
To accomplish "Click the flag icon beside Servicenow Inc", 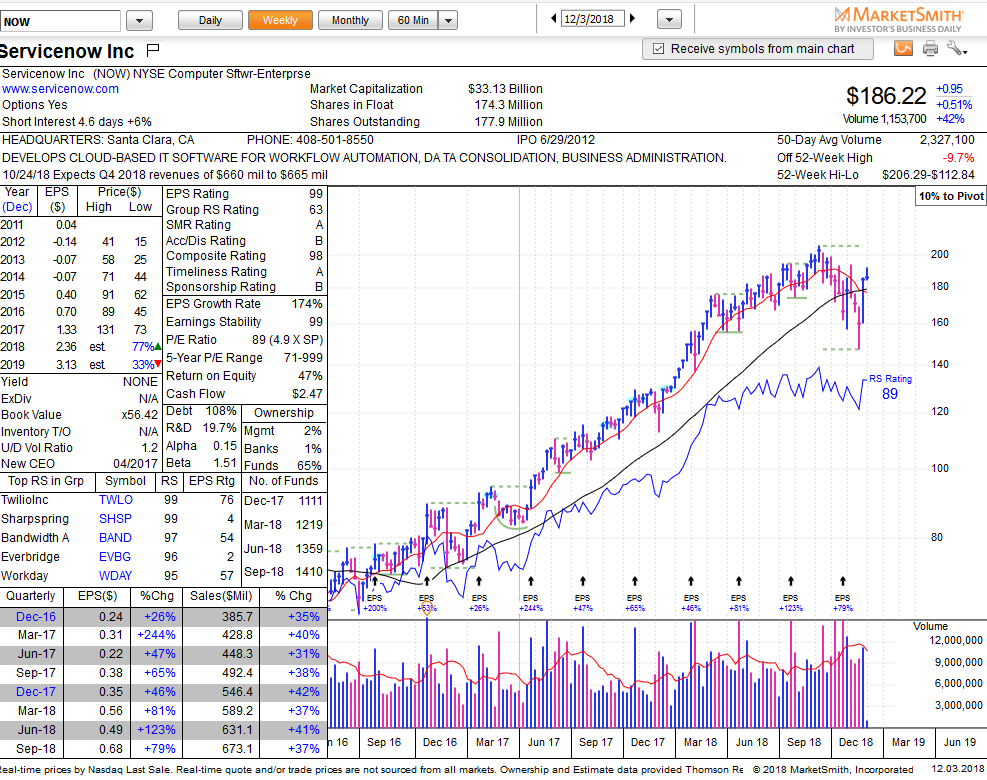I will pos(152,50).
